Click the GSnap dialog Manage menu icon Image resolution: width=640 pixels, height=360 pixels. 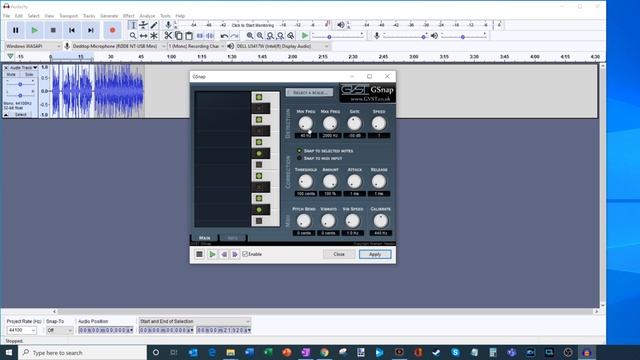[199, 254]
